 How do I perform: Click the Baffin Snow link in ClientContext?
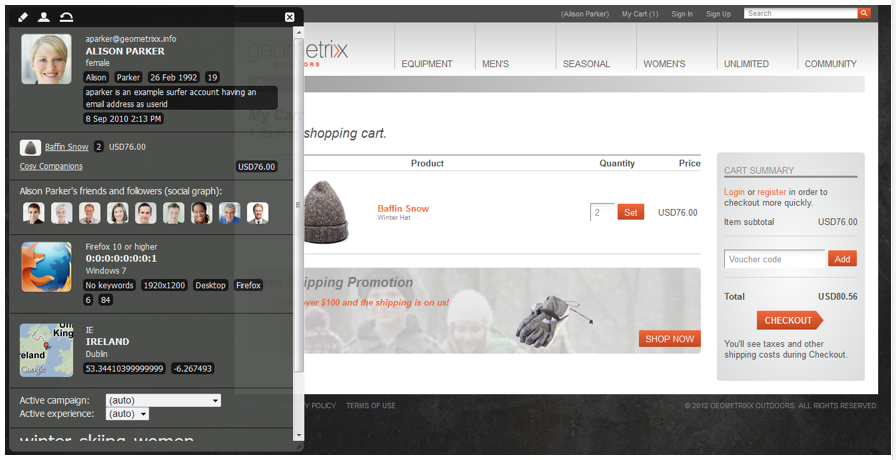(67, 147)
